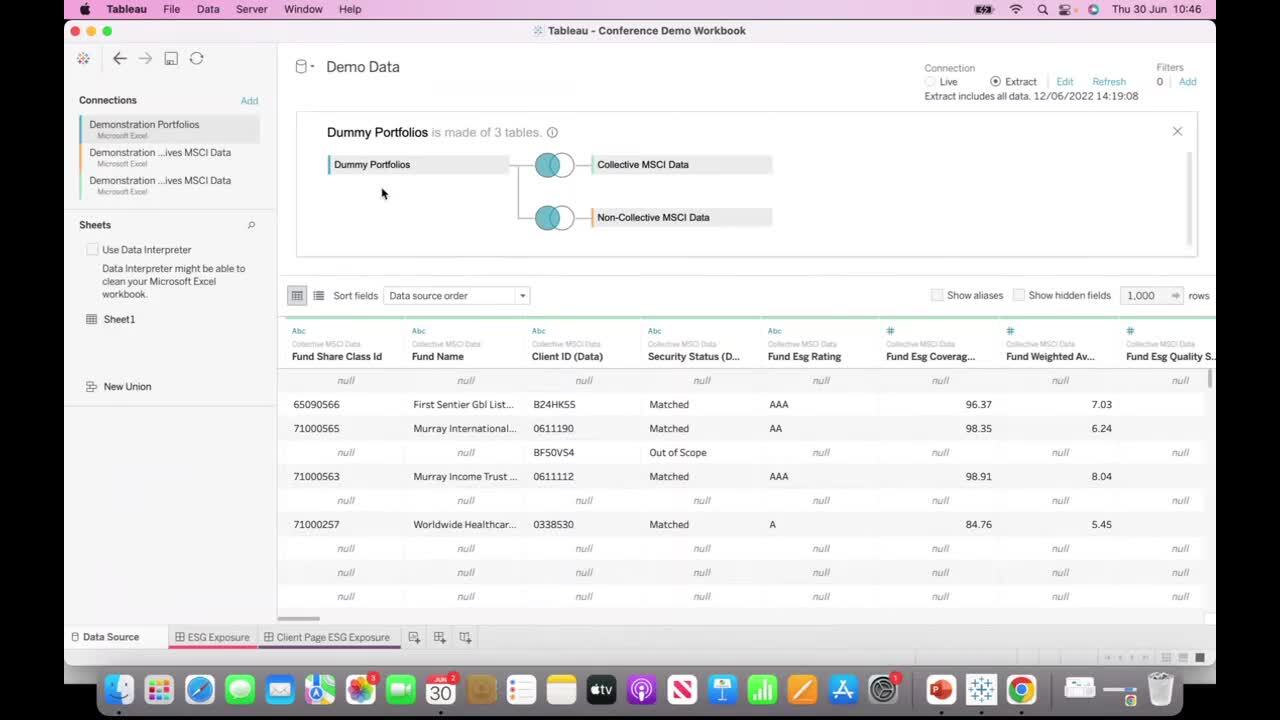Create a new worksheet via tab icon
Image resolution: width=1280 pixels, height=720 pixels.
point(414,637)
